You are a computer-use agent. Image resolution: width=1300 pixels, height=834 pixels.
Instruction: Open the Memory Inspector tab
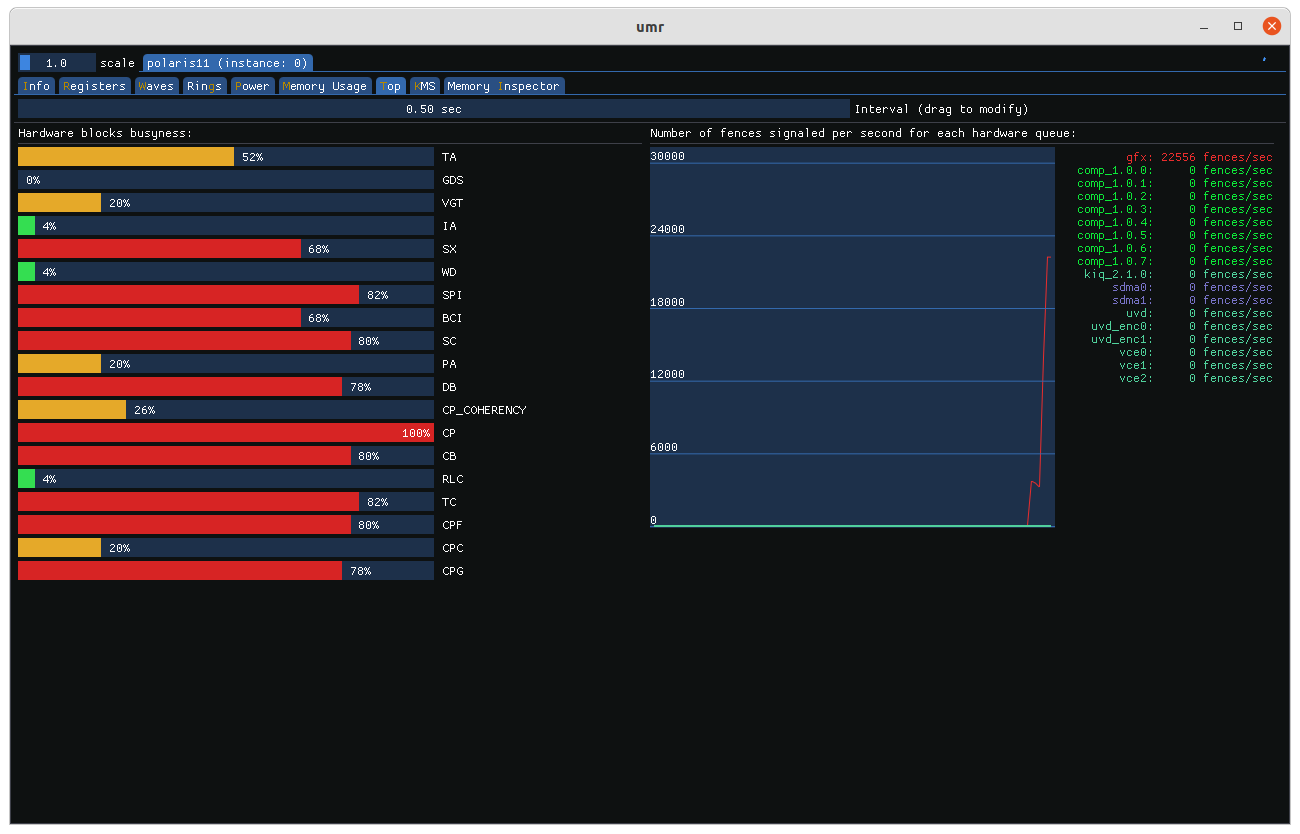504,86
